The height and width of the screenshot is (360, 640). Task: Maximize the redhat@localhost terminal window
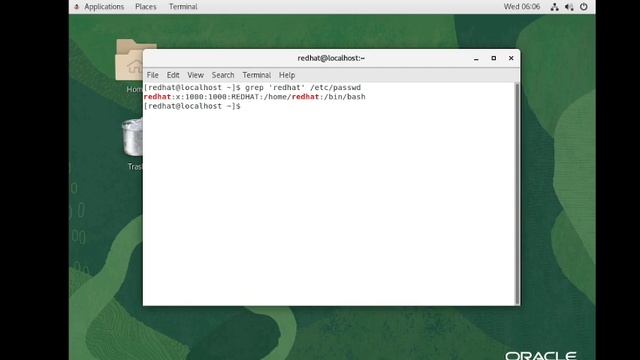(x=493, y=58)
